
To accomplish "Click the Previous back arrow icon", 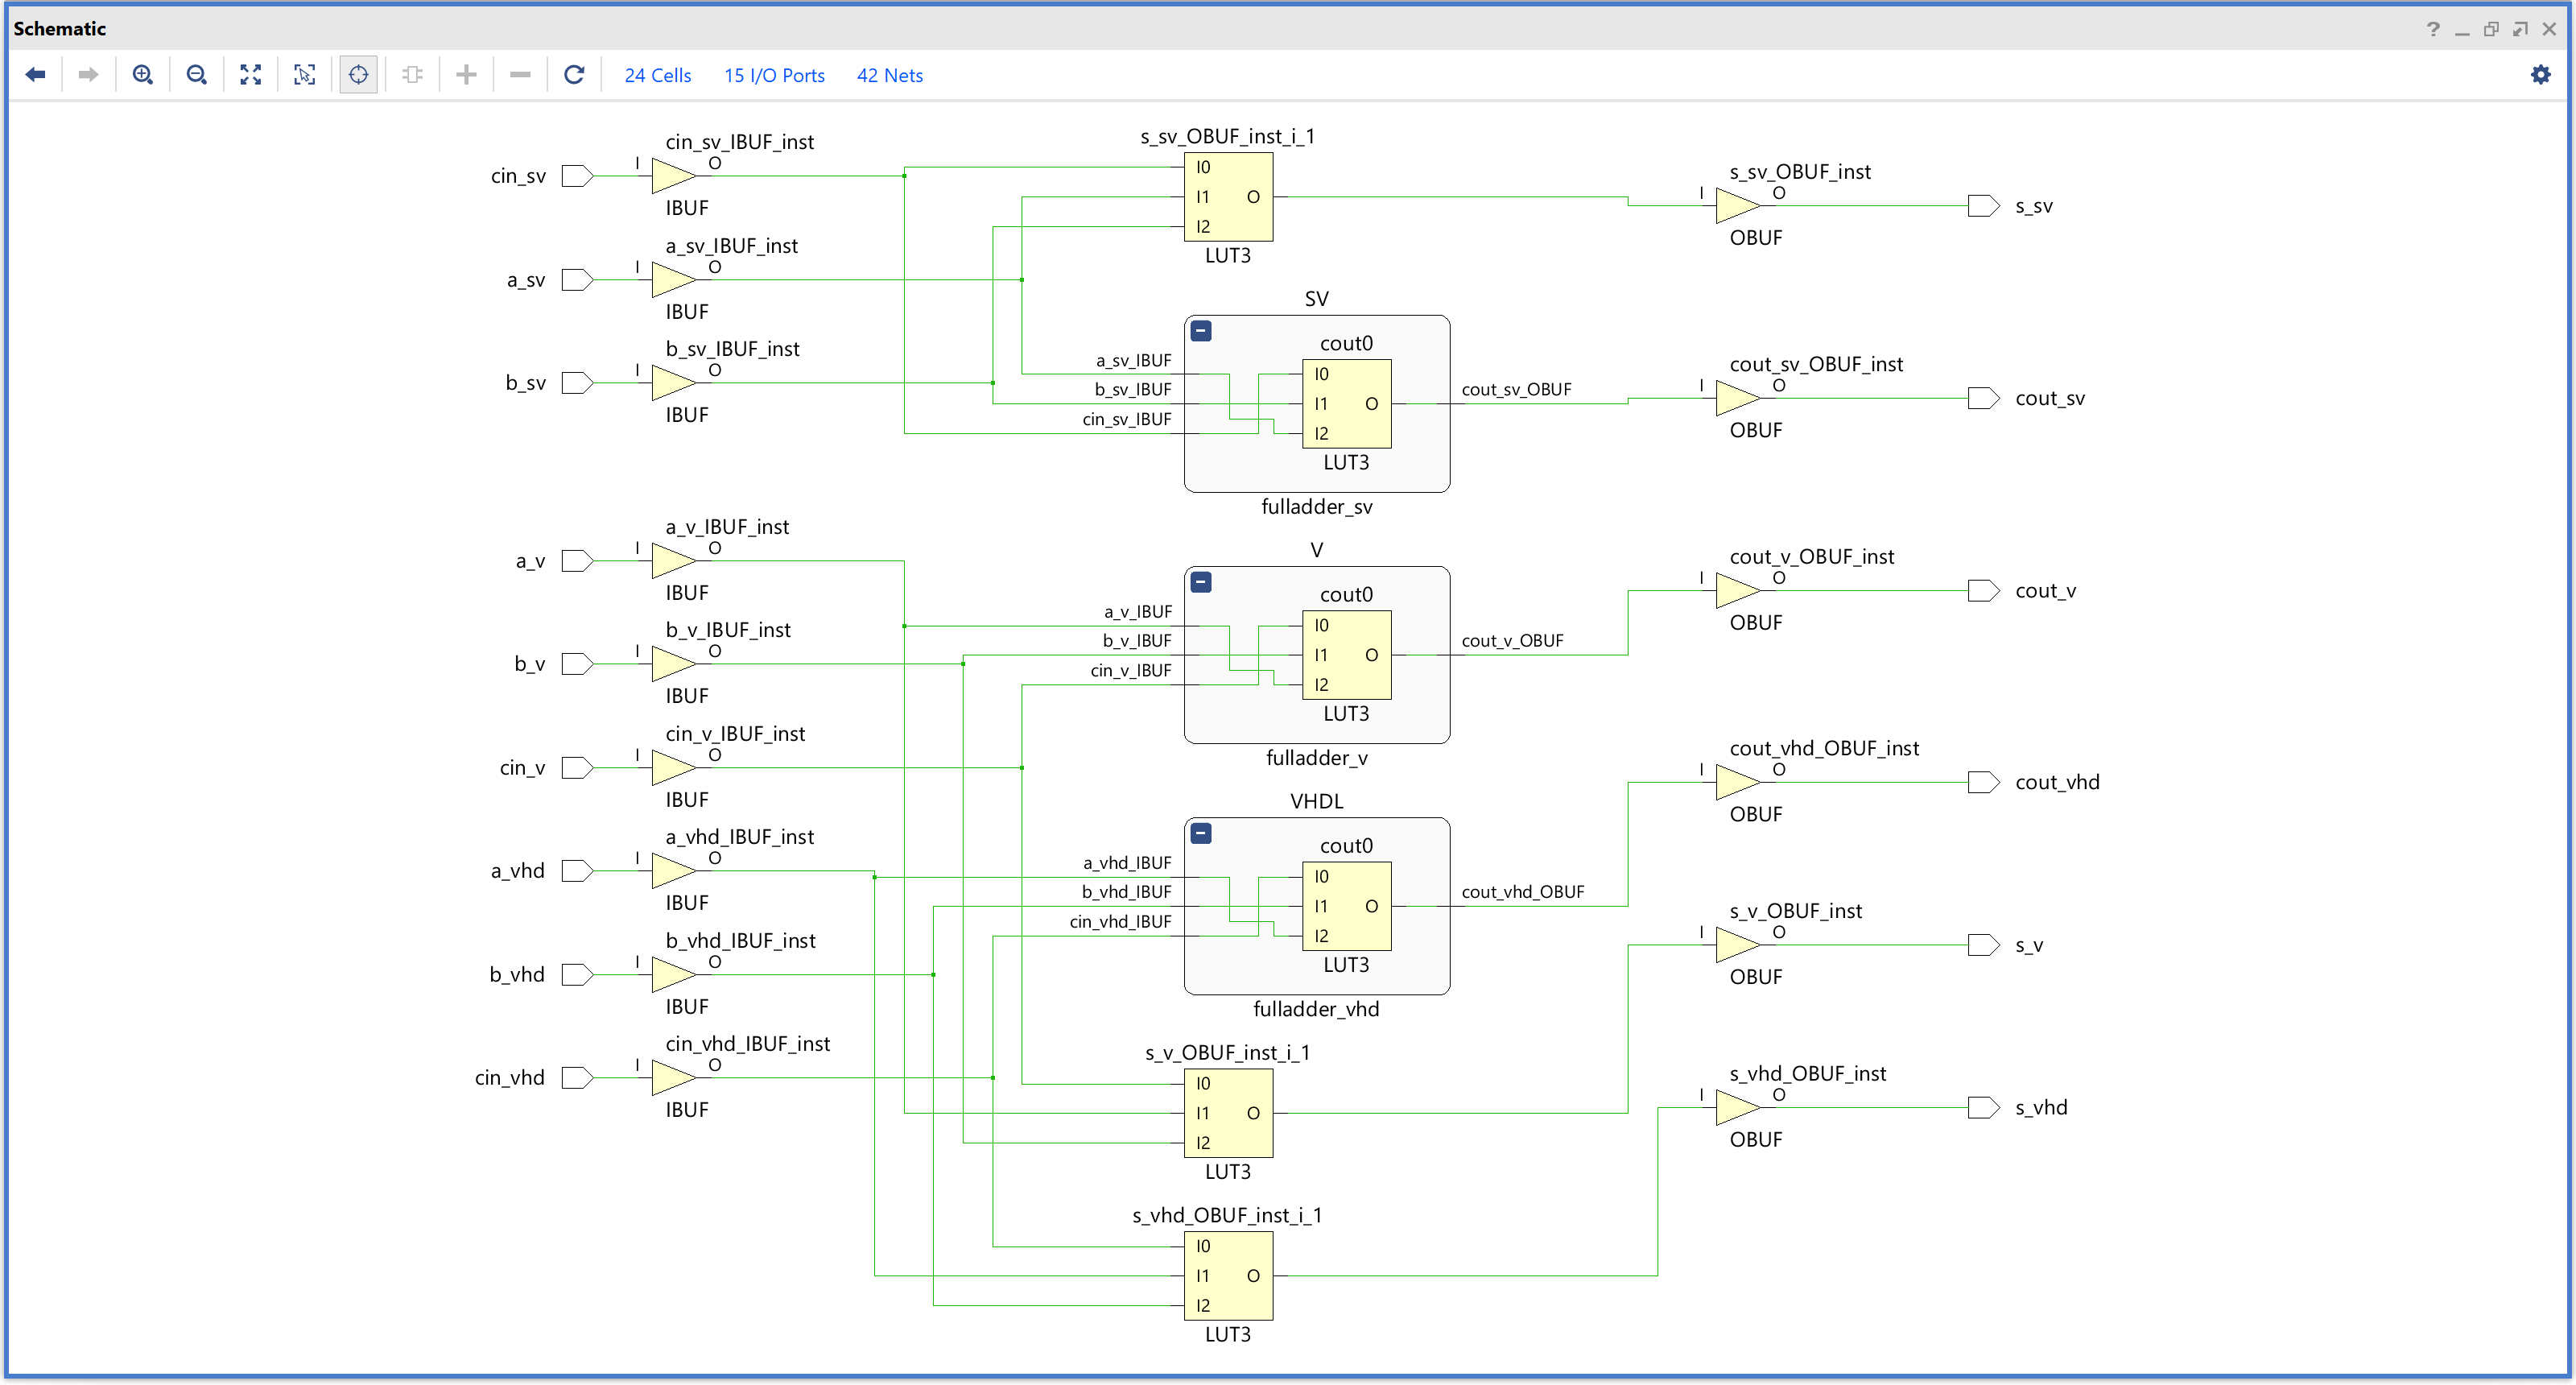I will pyautogui.click(x=36, y=75).
